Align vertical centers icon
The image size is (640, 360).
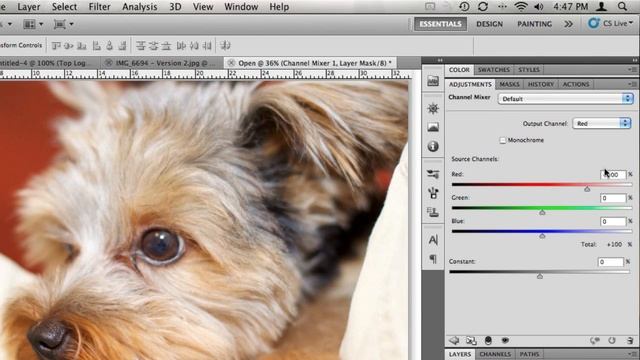(69, 46)
